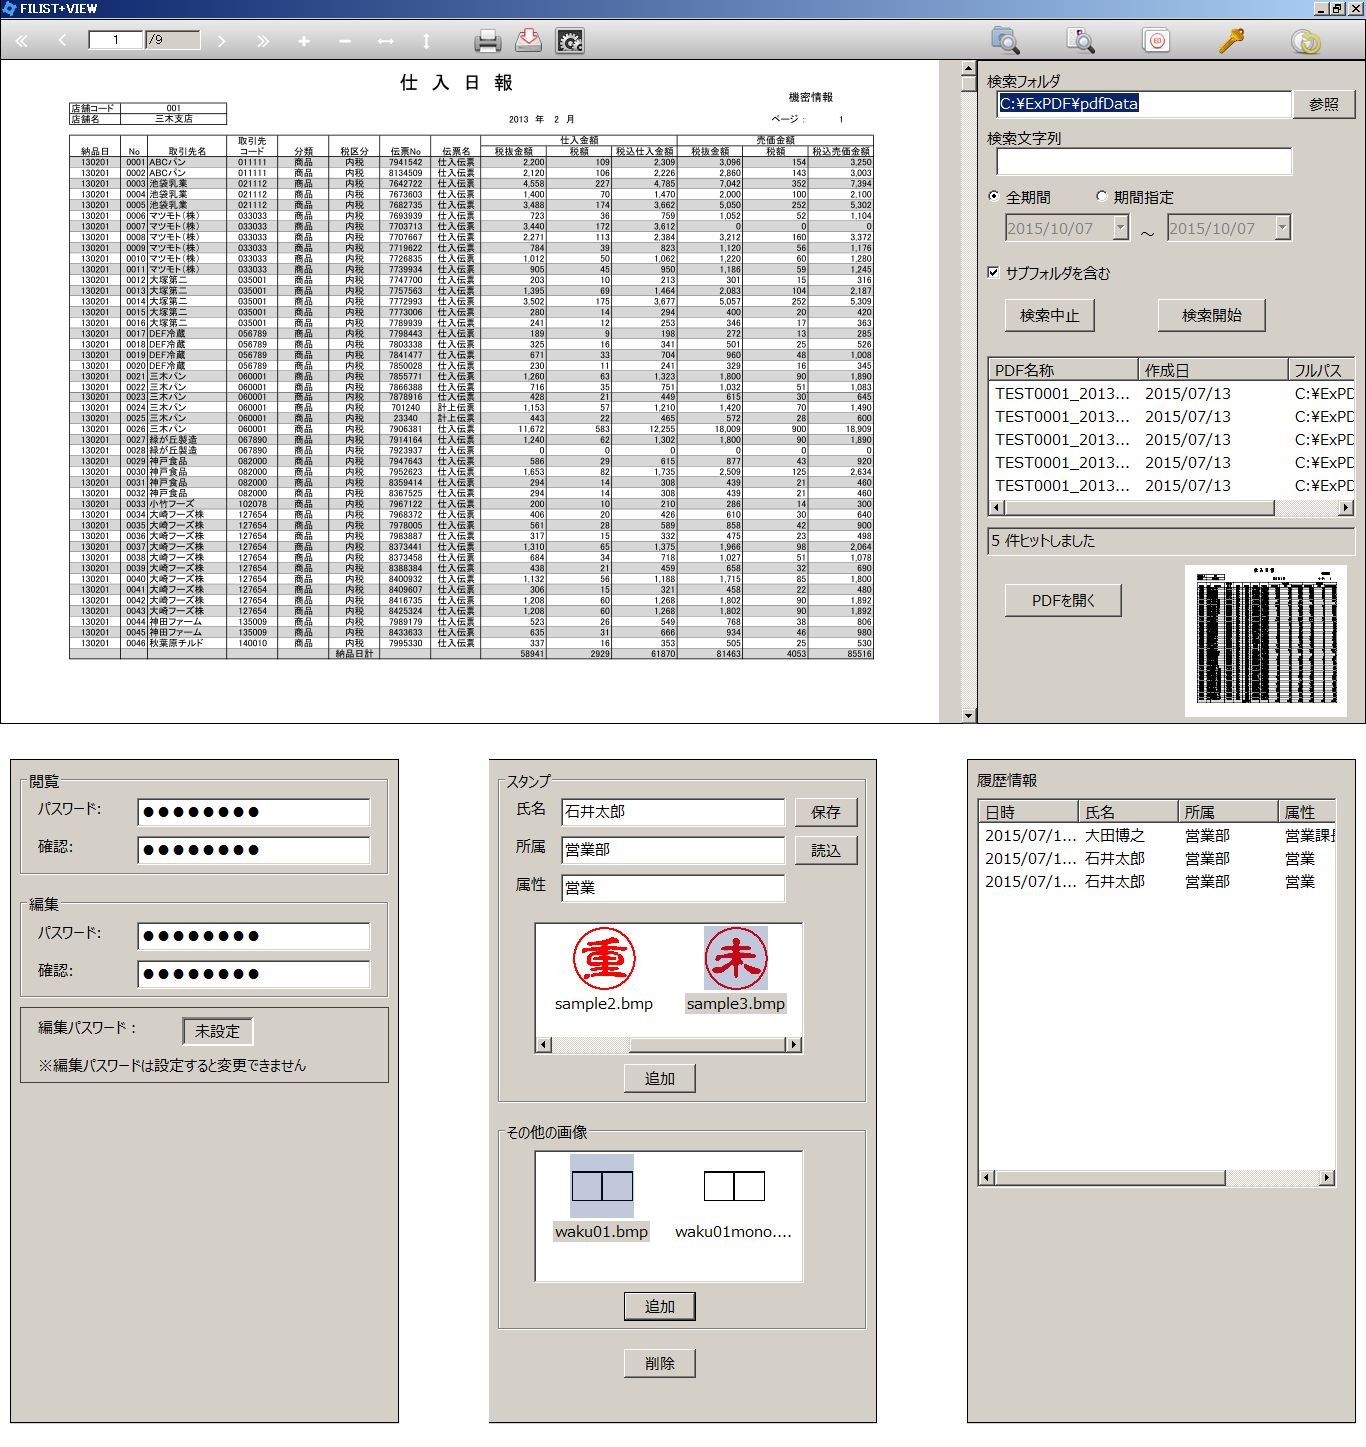Click 追加 under the スタンプ list
This screenshot has height=1447, width=1366.
point(660,1078)
